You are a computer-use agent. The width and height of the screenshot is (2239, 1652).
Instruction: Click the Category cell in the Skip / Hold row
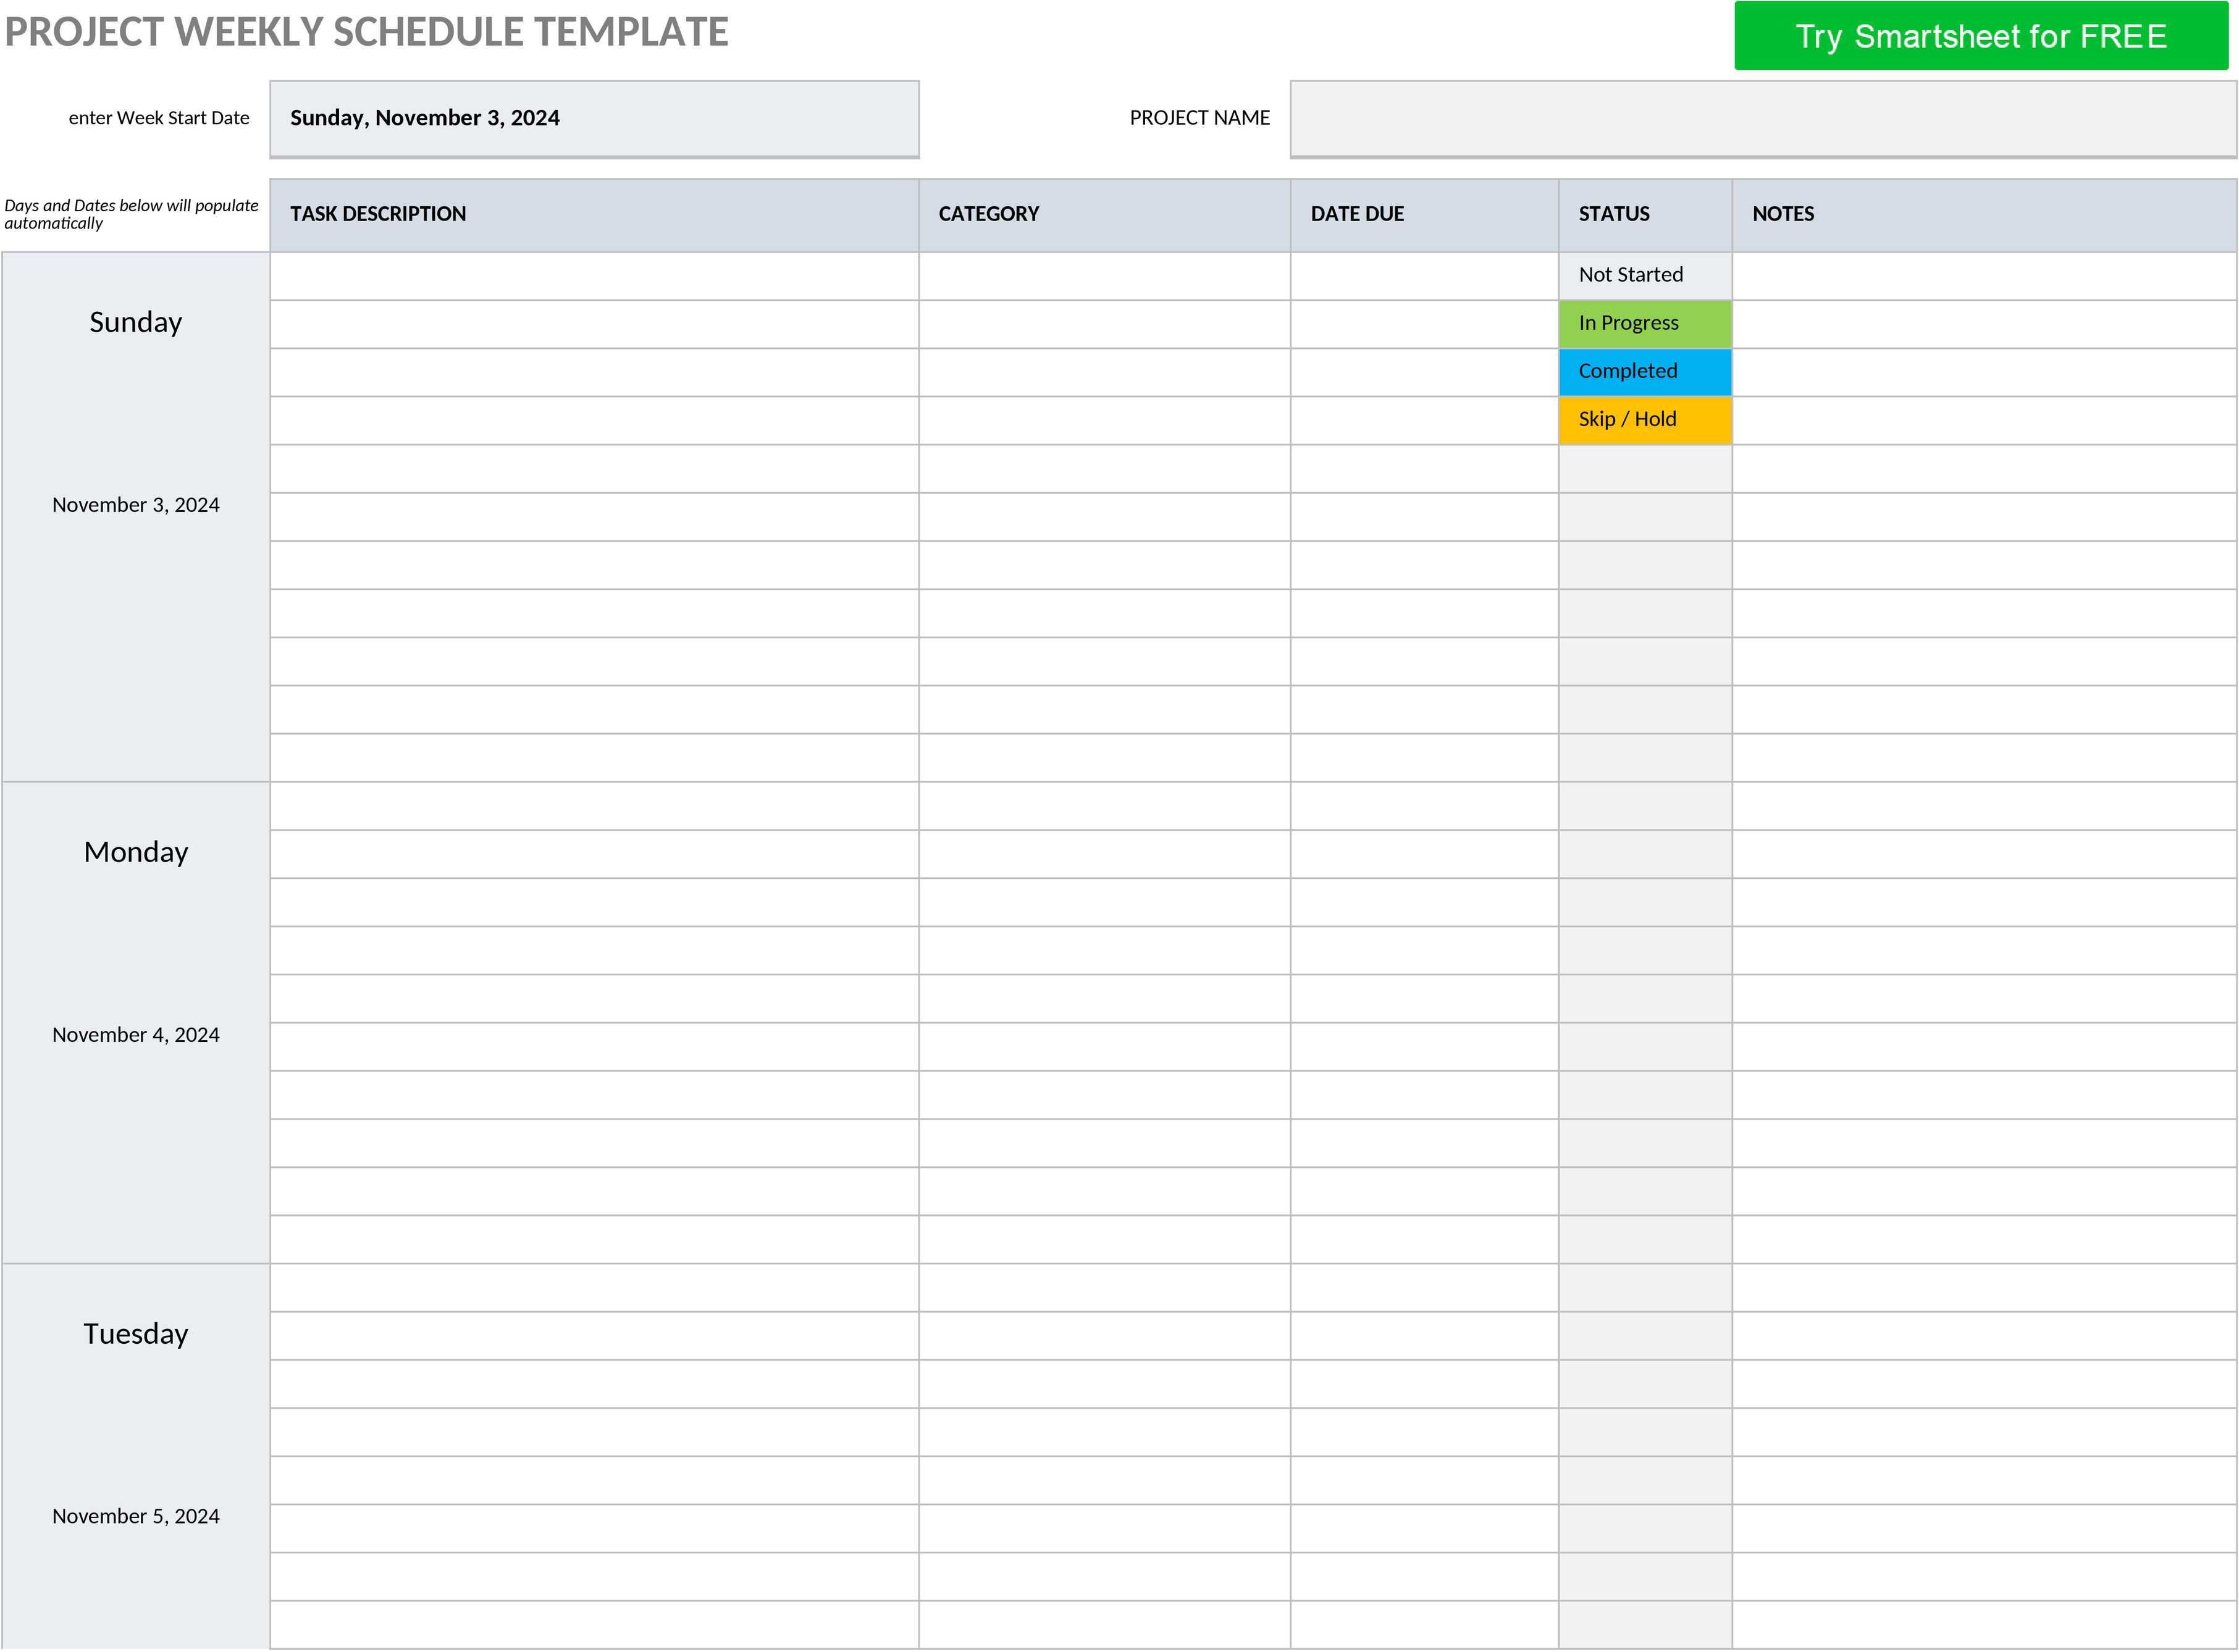point(1104,420)
